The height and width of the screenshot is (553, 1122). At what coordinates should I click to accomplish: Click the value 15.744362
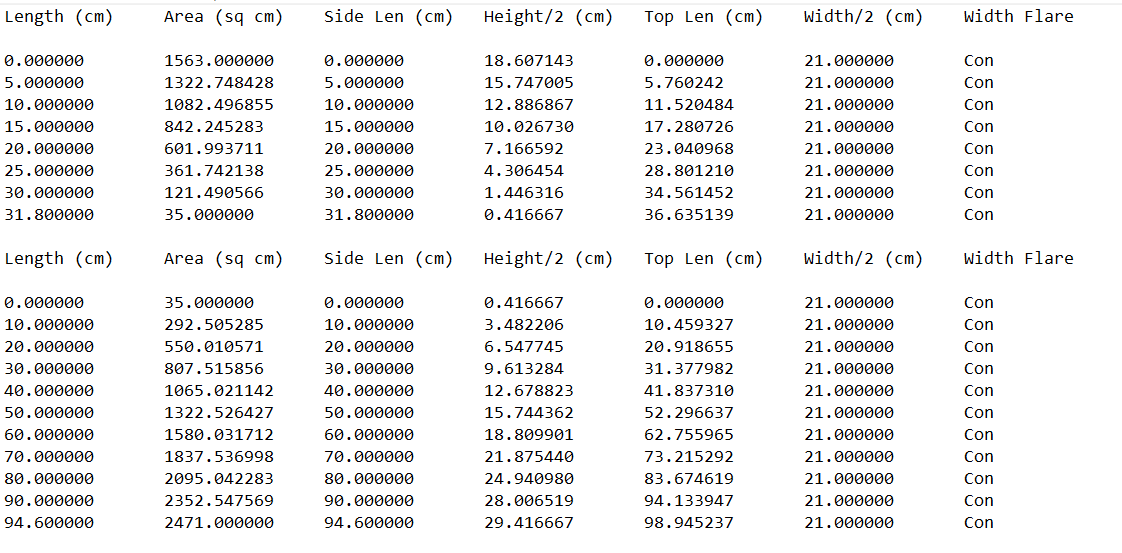[529, 413]
